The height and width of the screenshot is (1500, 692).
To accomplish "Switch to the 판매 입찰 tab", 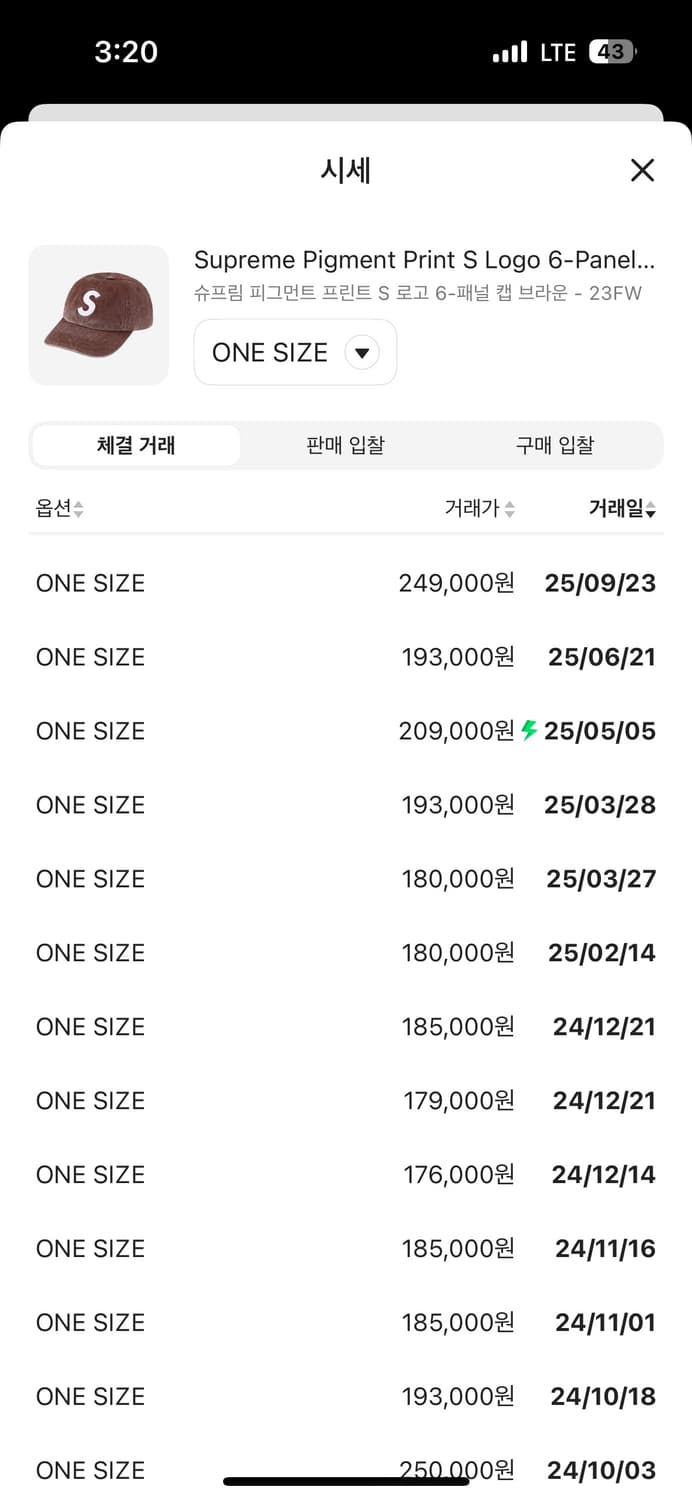I will [x=345, y=445].
